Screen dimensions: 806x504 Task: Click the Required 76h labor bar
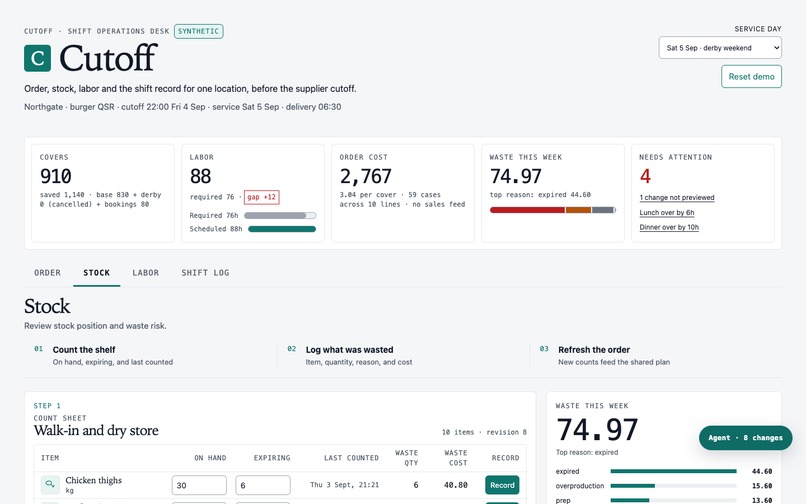click(280, 215)
